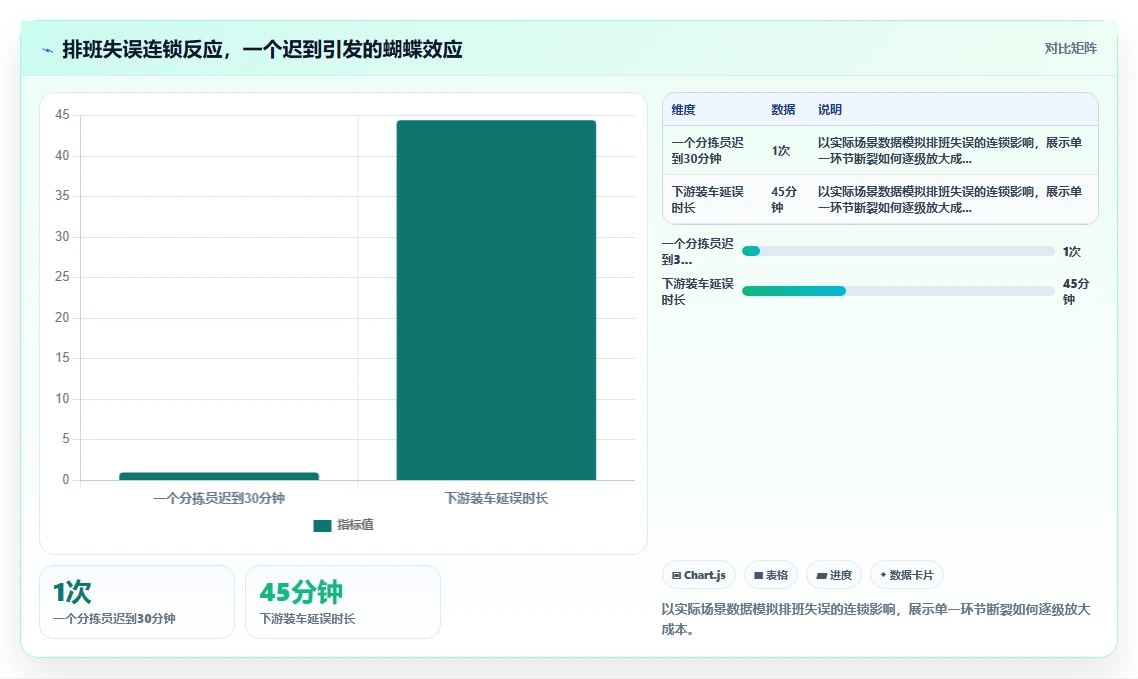Click the Chart.js tag
This screenshot has height=679, width=1138.
(x=698, y=575)
